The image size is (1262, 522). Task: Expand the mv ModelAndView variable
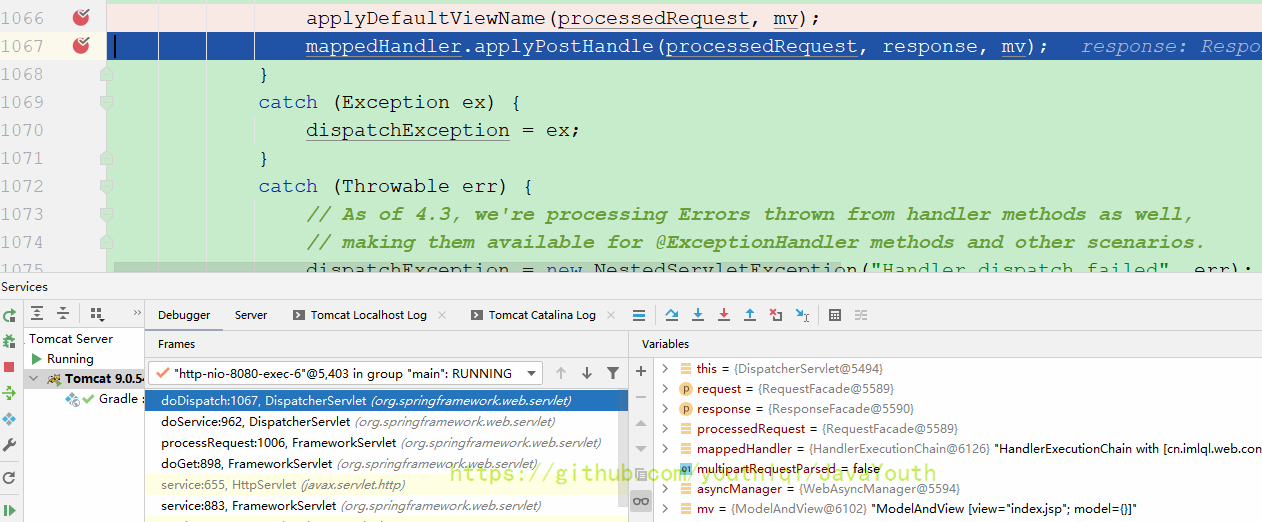[665, 509]
